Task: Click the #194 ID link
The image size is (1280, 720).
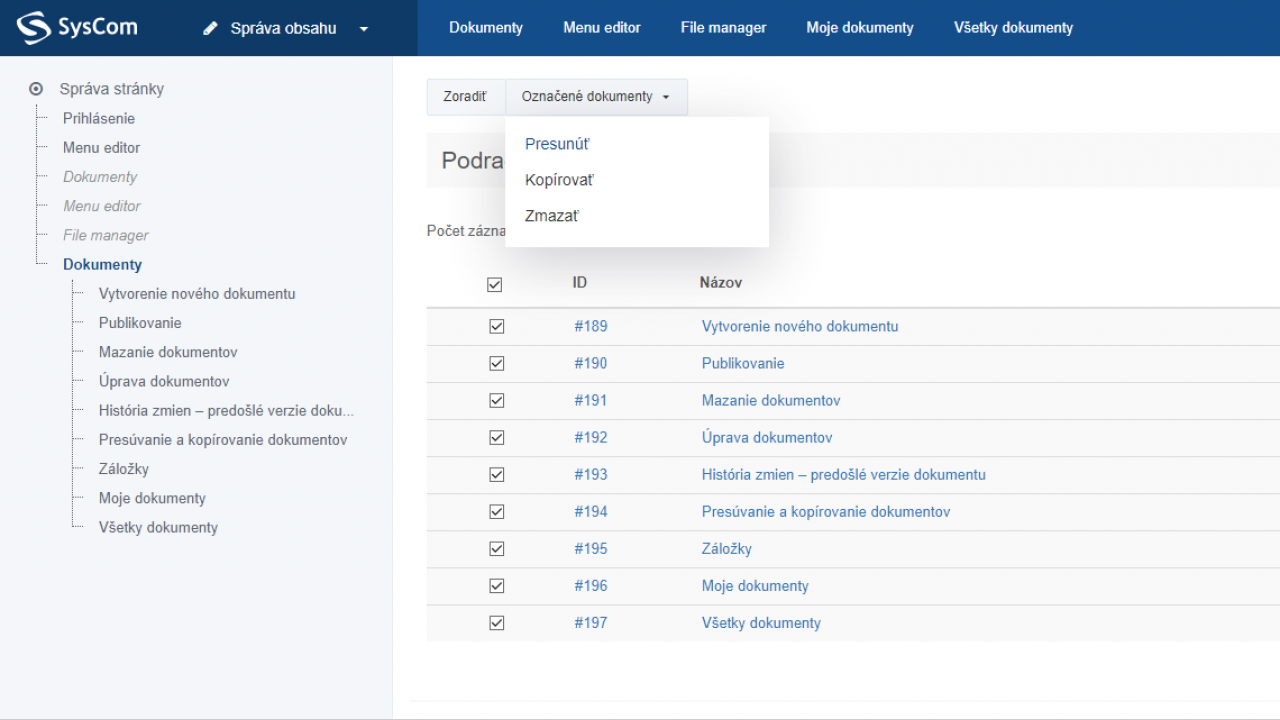Action: click(590, 512)
